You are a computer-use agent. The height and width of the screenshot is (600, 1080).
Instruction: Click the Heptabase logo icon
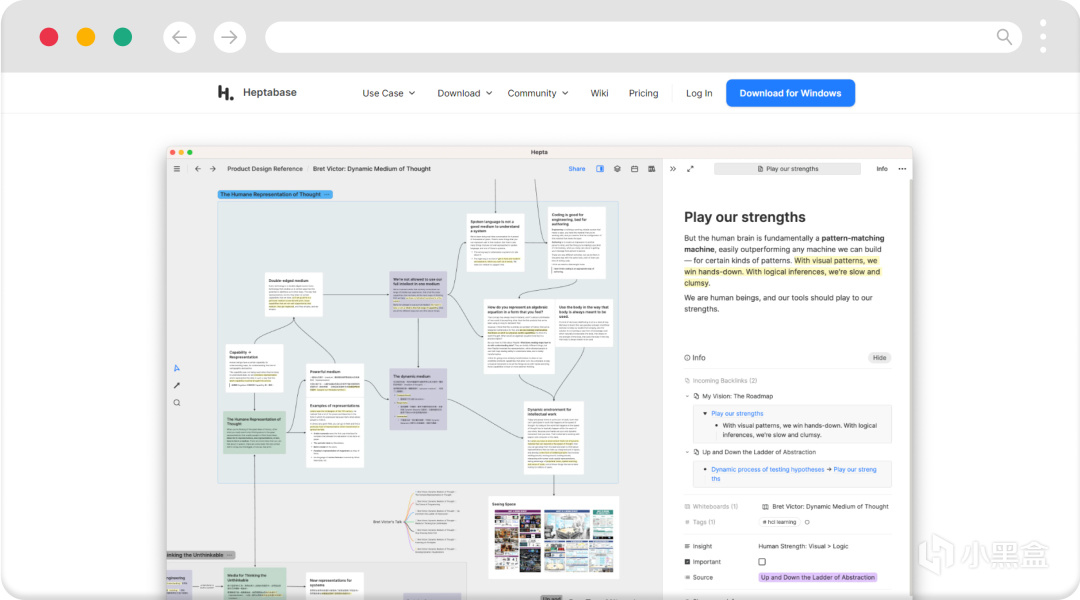click(x=225, y=92)
